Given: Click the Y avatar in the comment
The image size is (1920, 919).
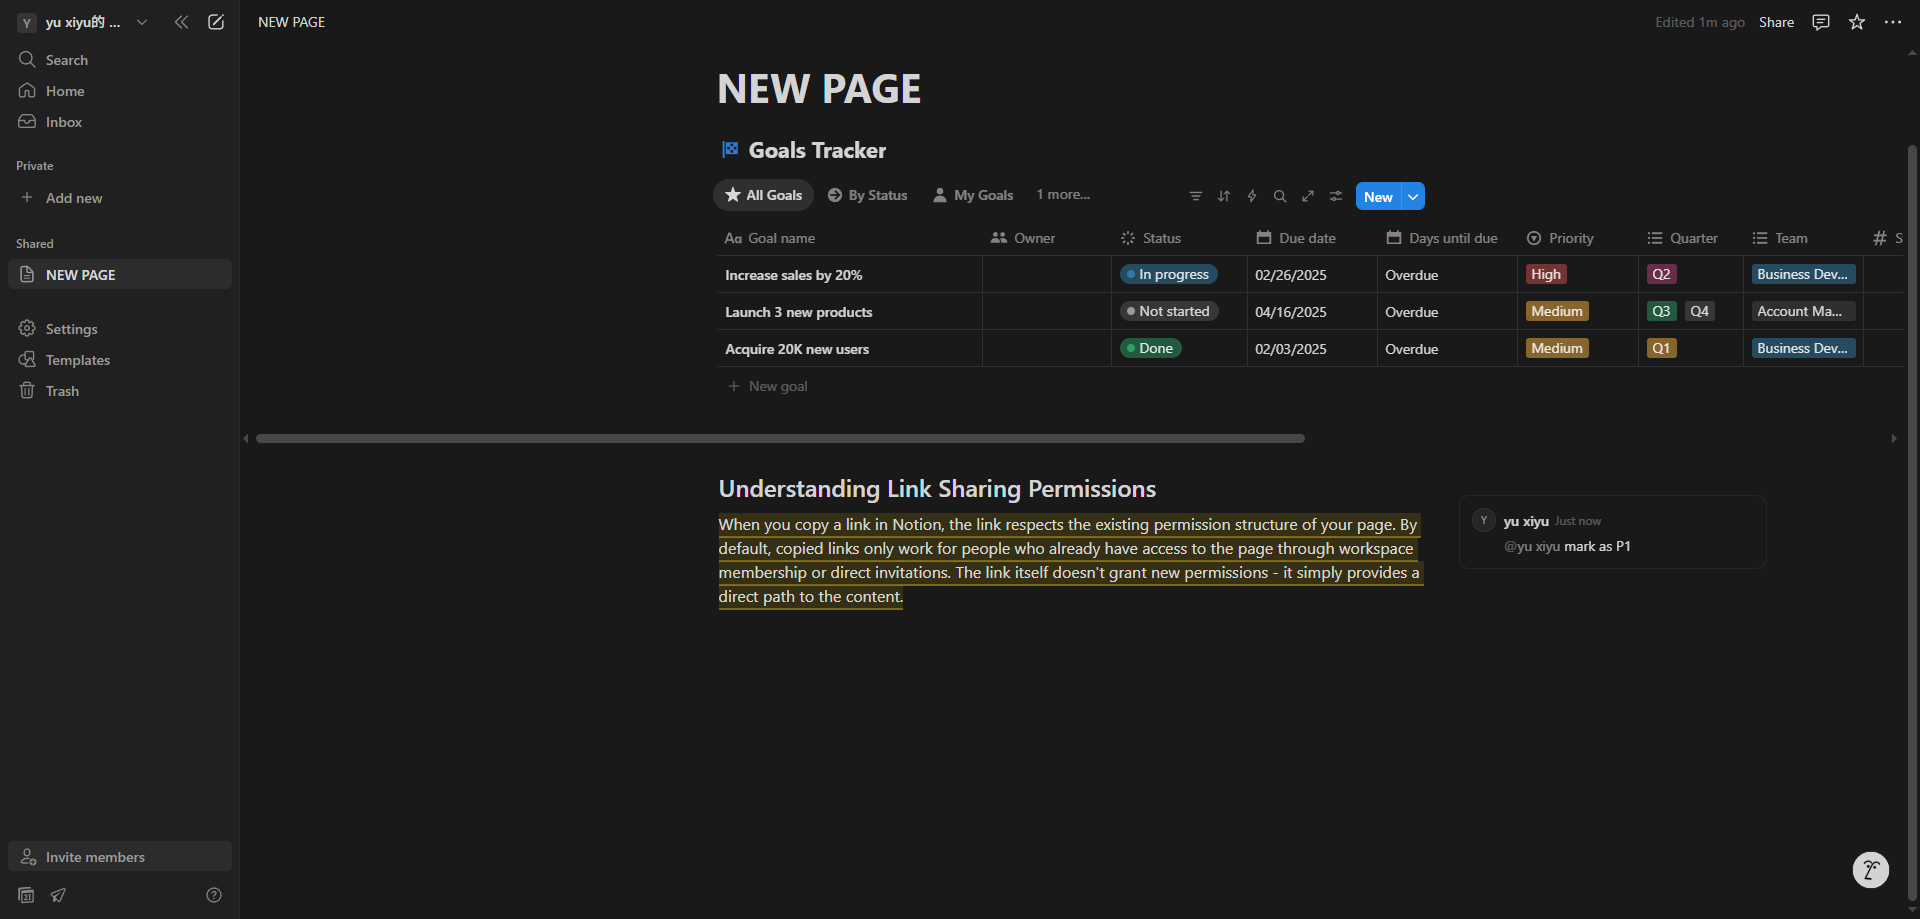Looking at the screenshot, I should [x=1484, y=520].
